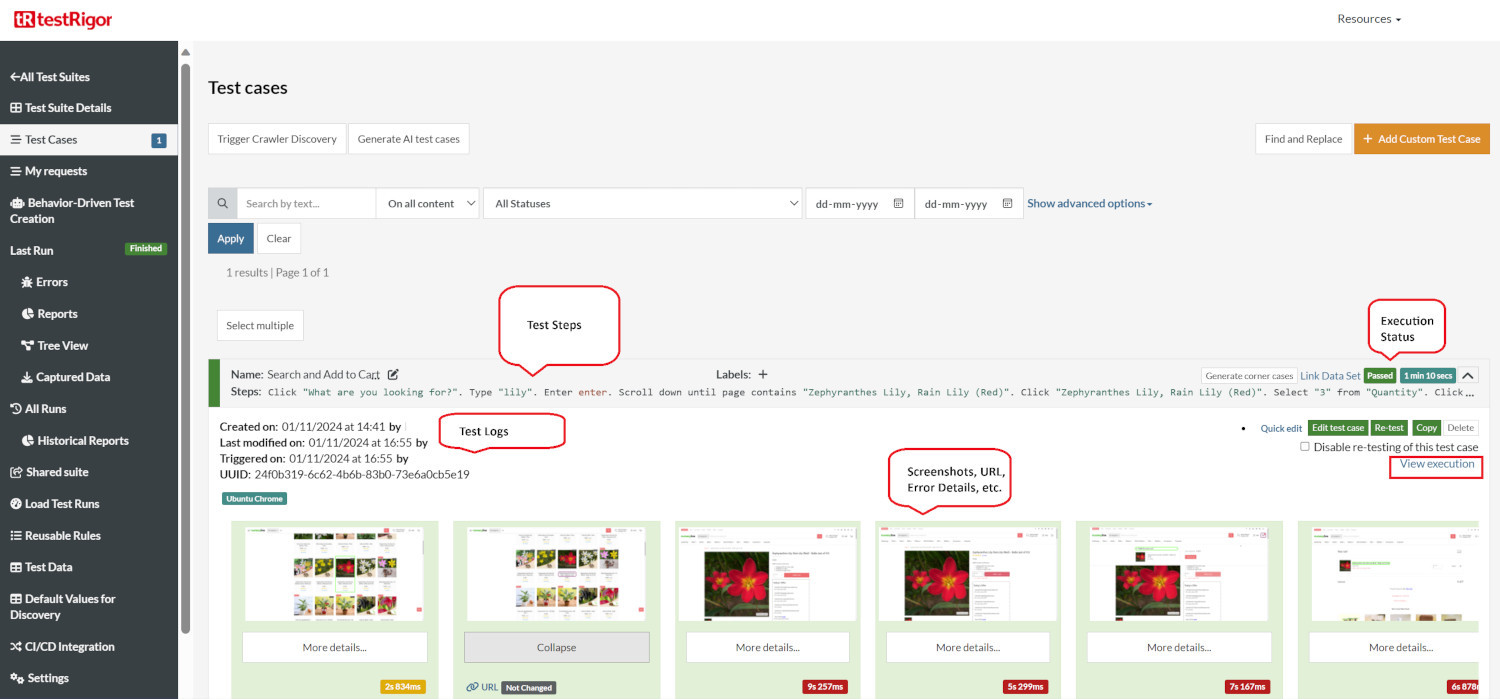Viewport: 1500px width, 699px height.
Task: Click the testRigor logo
Action: [63, 20]
